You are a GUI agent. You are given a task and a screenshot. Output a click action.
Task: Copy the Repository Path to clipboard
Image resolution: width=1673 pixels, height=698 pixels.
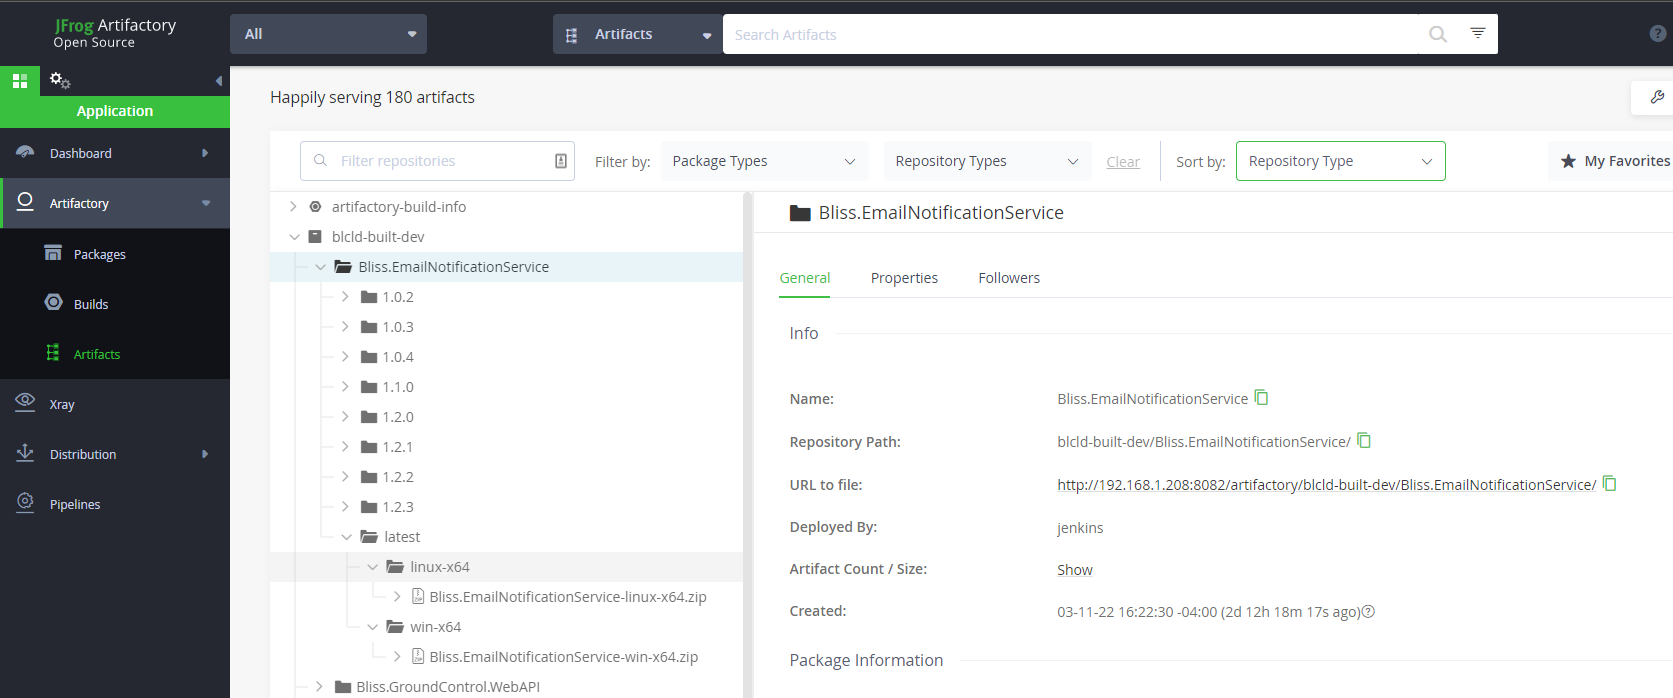(1364, 441)
